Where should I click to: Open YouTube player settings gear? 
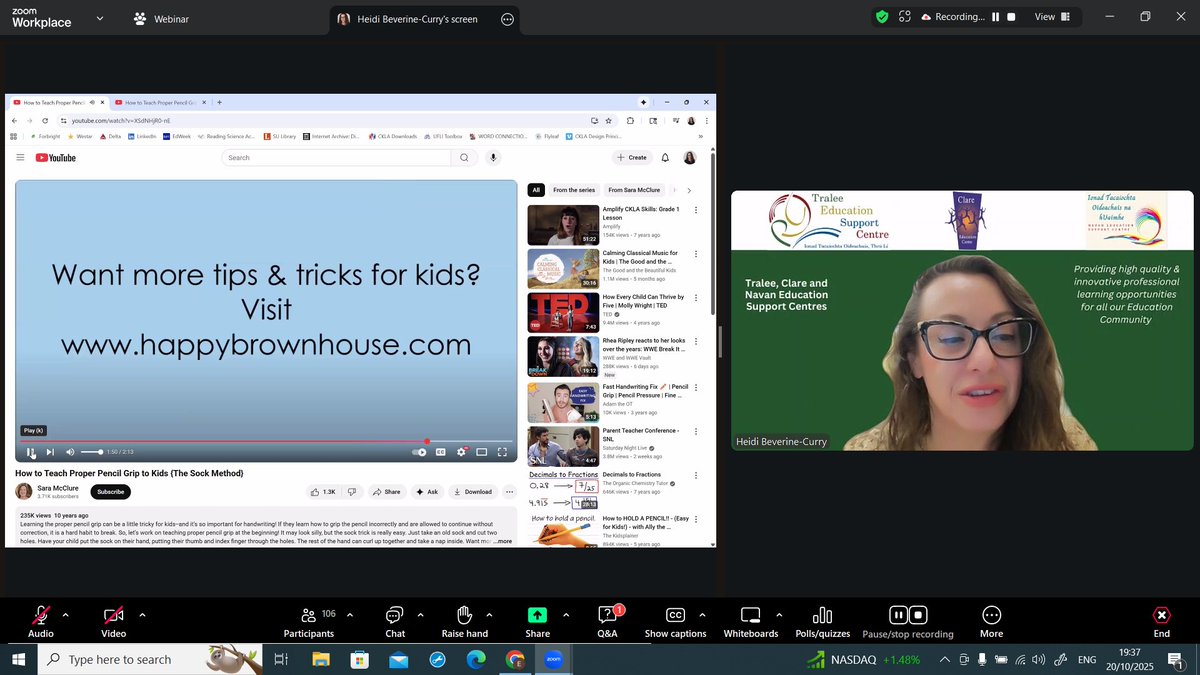[x=461, y=452]
